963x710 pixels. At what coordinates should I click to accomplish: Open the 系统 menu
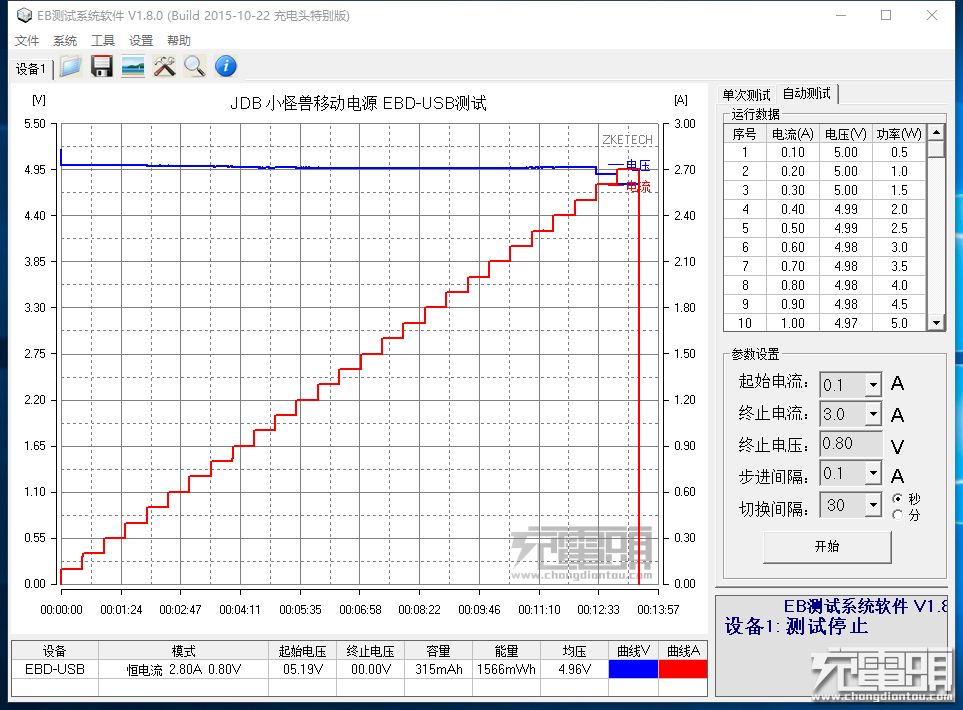click(x=65, y=41)
